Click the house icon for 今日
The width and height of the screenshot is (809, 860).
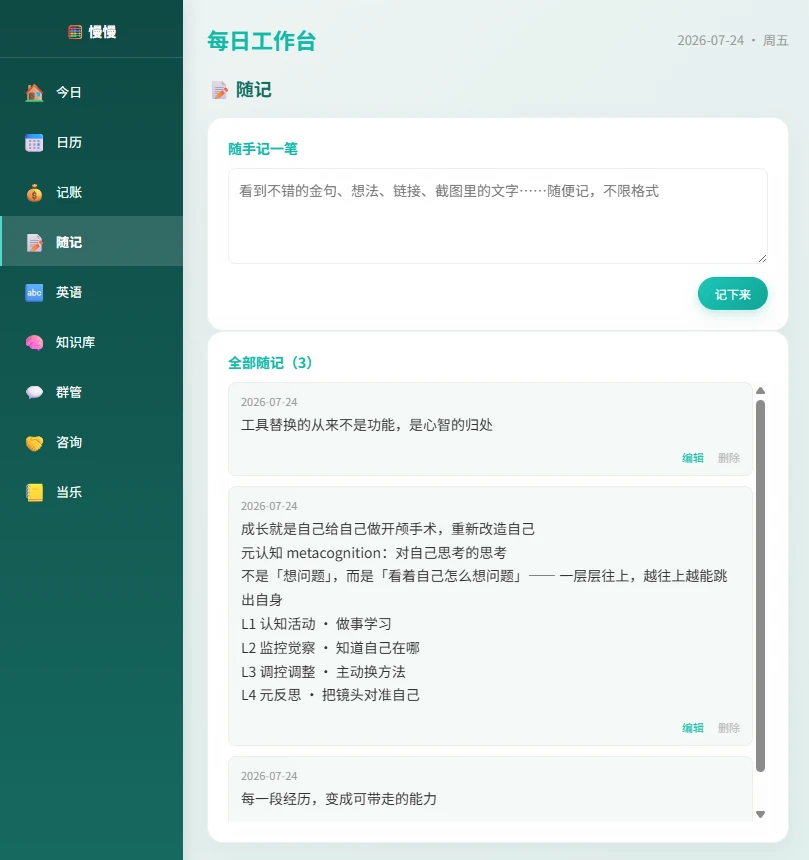[34, 92]
